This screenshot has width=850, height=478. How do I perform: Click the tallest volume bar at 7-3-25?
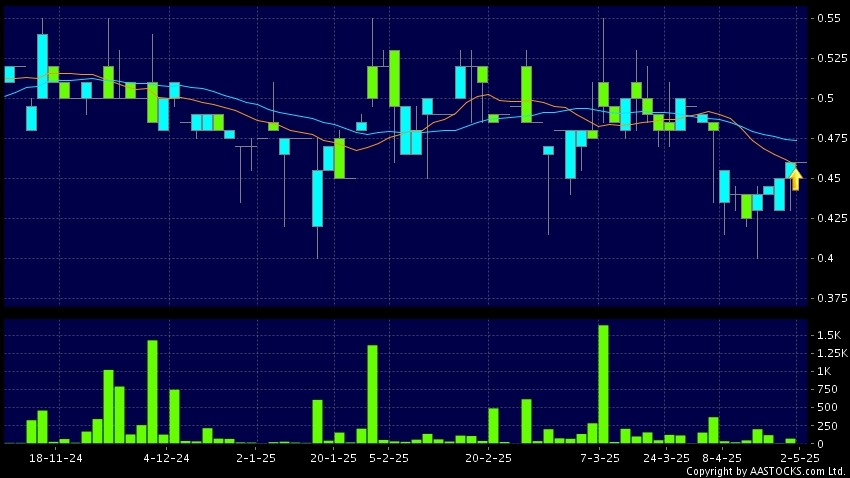tap(603, 384)
